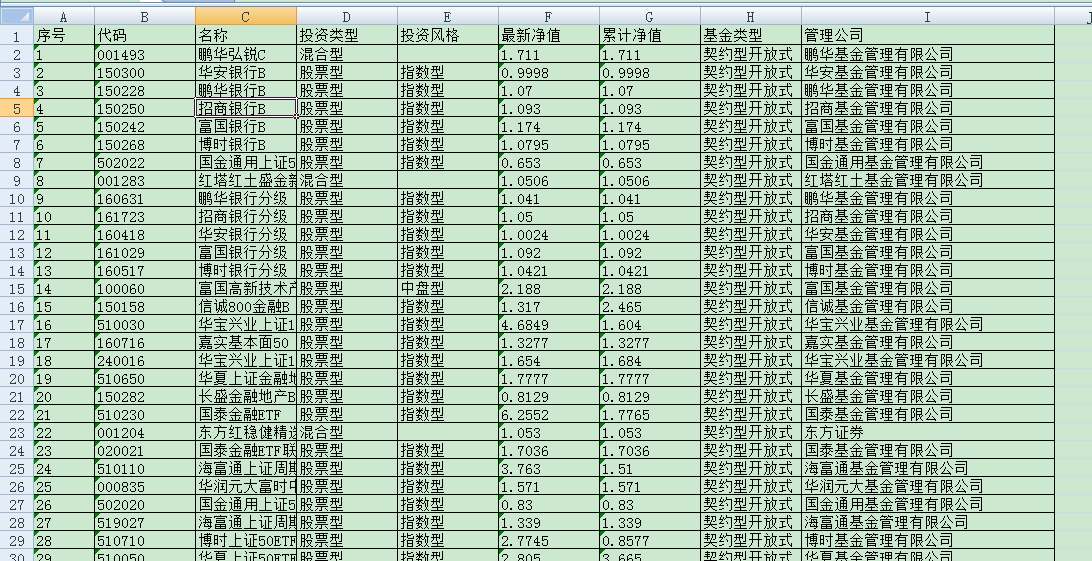Select the 中盘型 investment style cell
This screenshot has height=561, width=1092.
tap(448, 288)
